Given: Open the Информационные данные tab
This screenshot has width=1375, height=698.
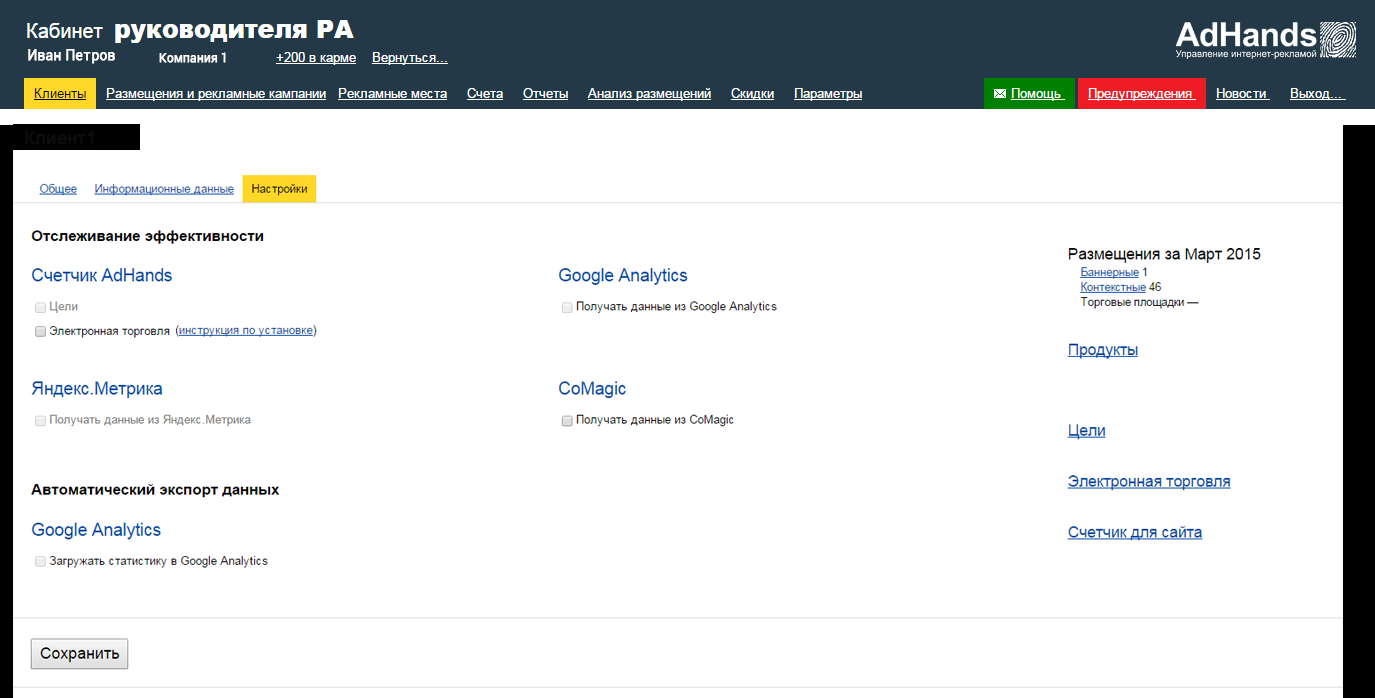Looking at the screenshot, I should coord(164,189).
